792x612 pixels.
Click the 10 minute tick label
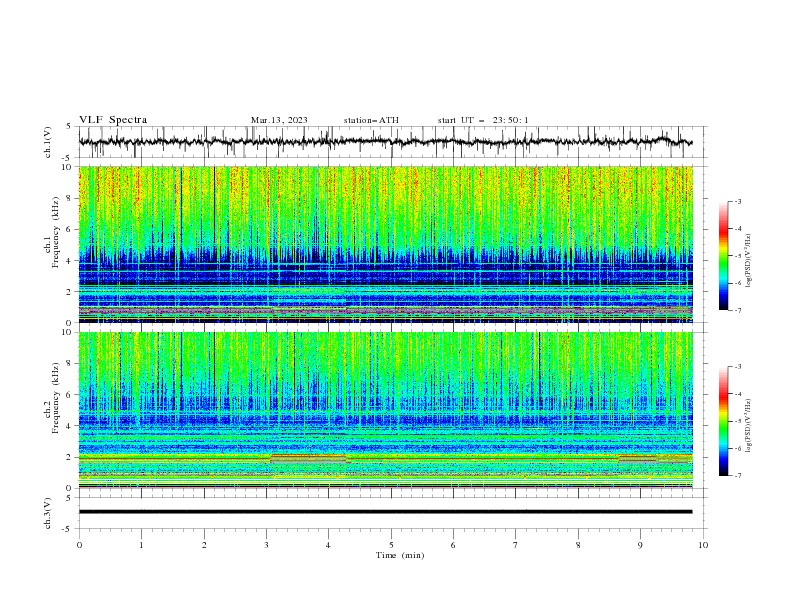703,545
